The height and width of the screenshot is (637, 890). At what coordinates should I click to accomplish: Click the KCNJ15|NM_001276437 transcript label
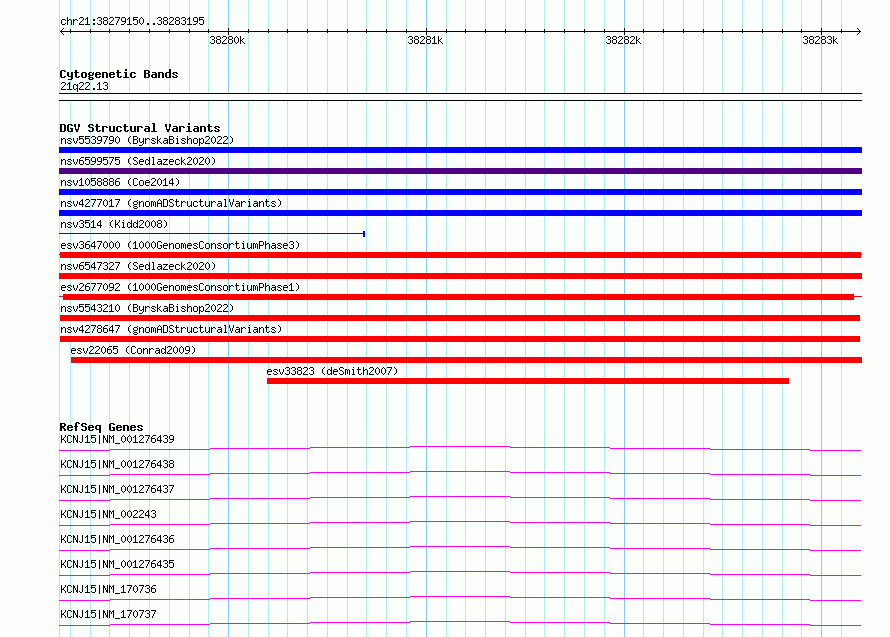coord(117,489)
